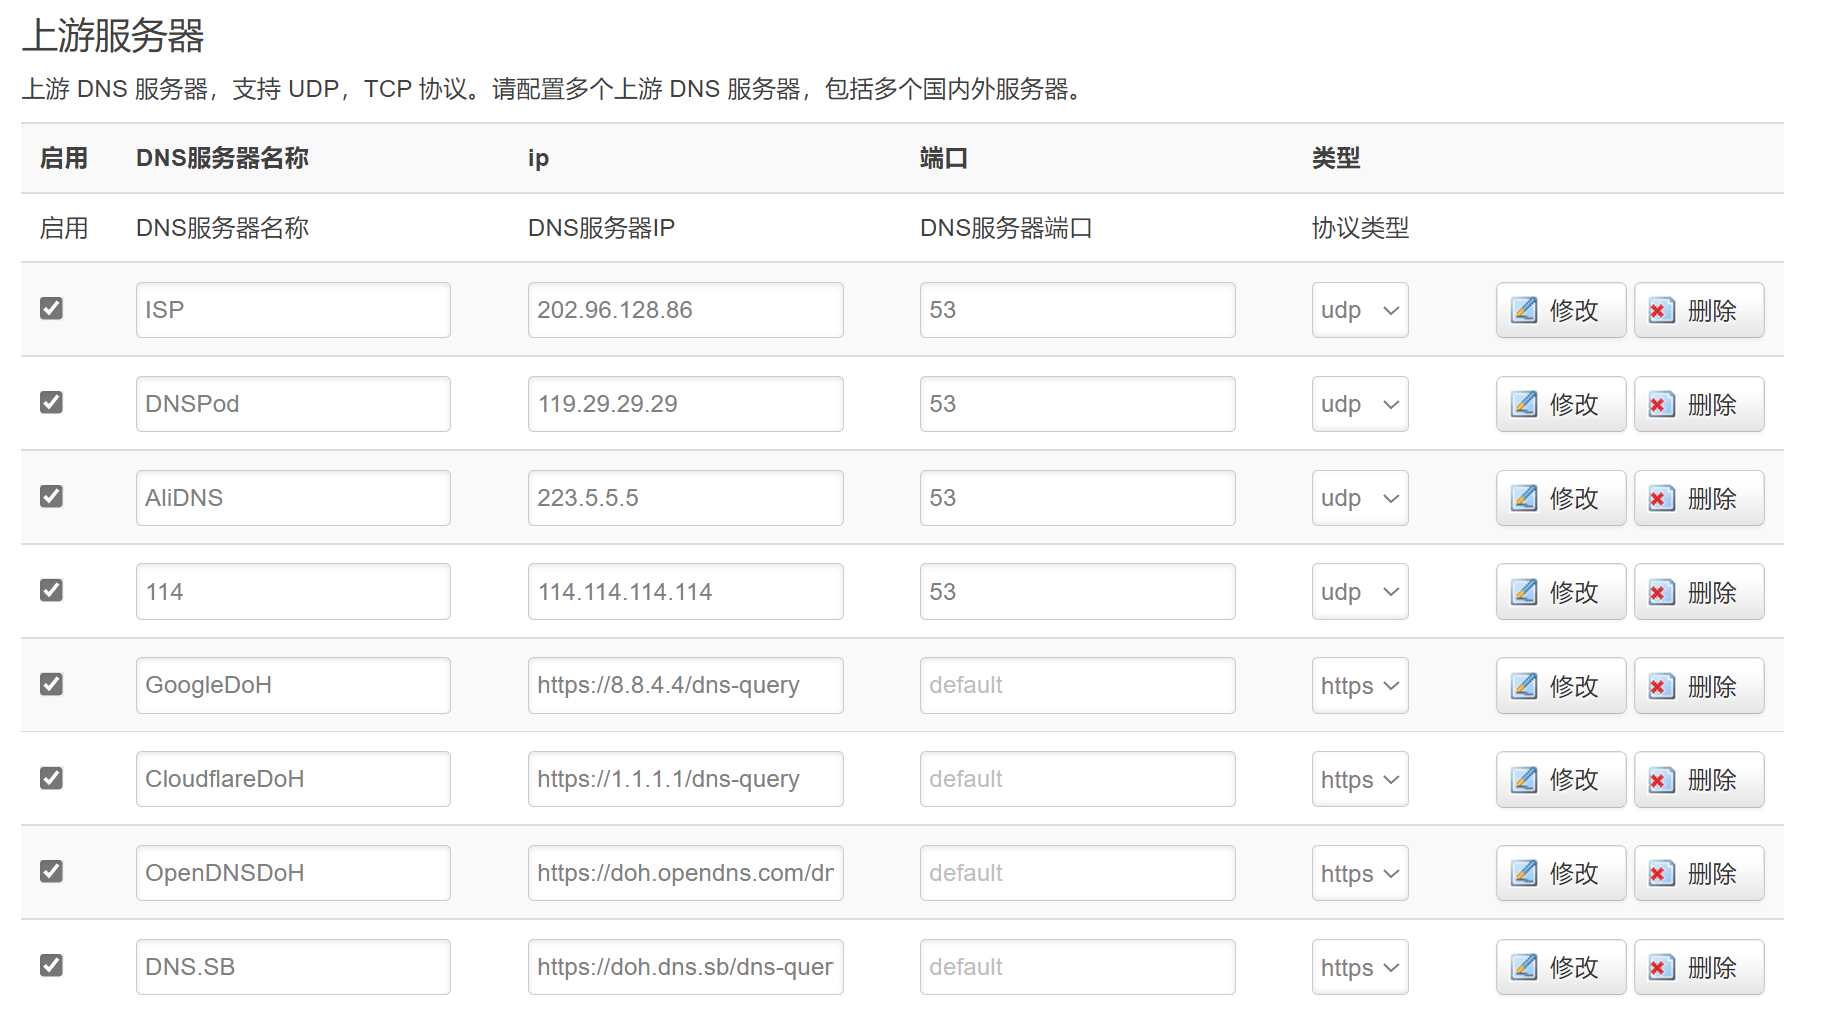
Task: Click the edit pencil icon for DNSPod
Action: 1524,404
